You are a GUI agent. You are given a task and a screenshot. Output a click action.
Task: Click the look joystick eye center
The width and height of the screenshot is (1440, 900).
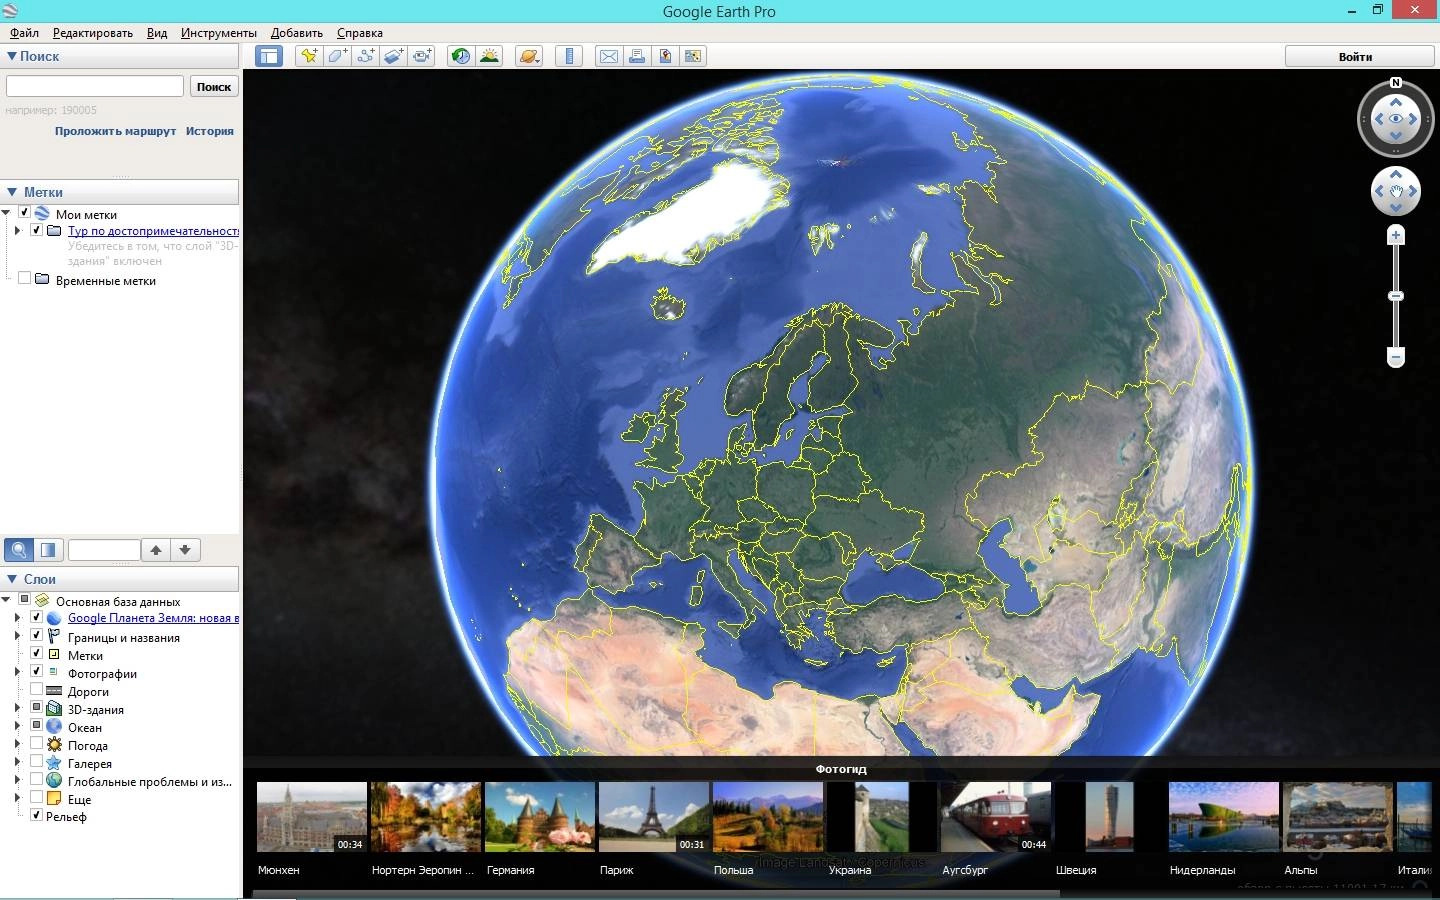[1396, 119]
